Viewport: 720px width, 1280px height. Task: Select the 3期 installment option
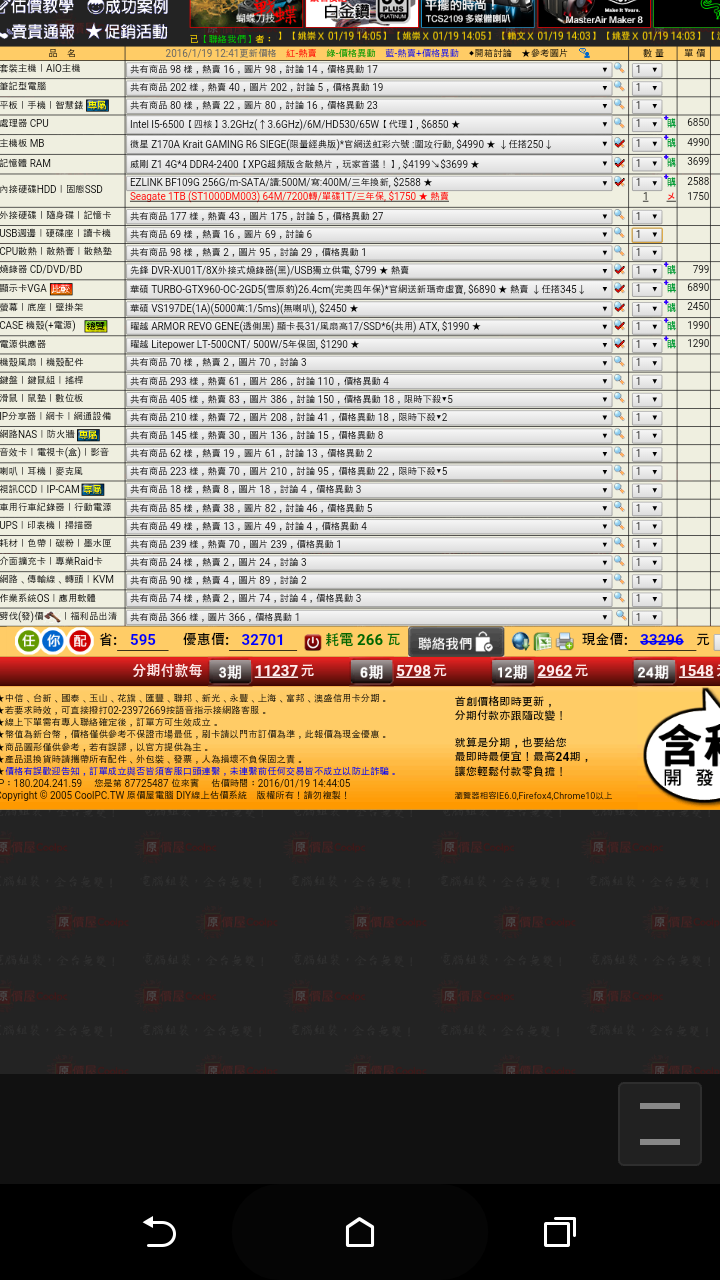[x=230, y=672]
